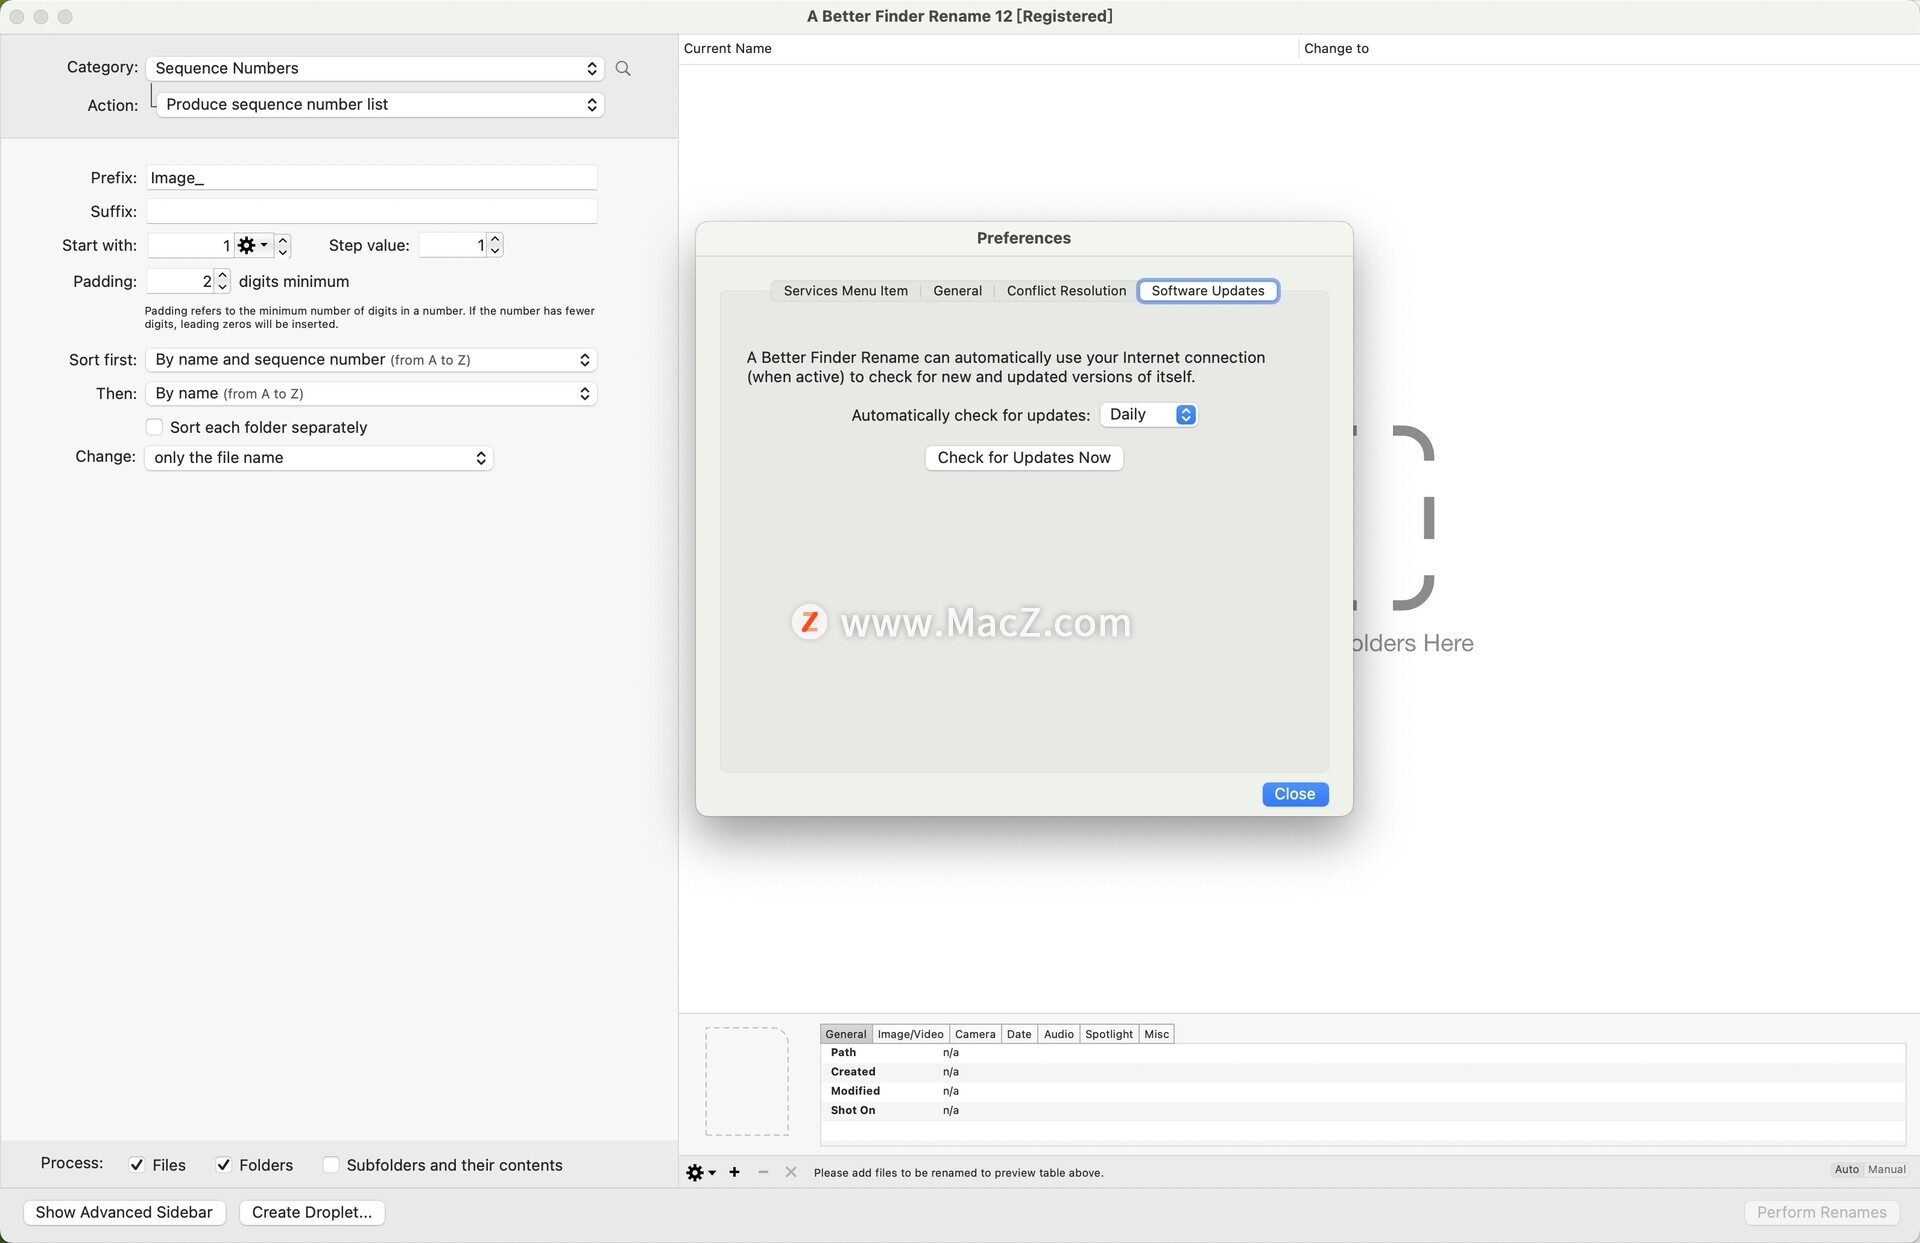The height and width of the screenshot is (1243, 1920).
Task: Switch to Audio metadata tab
Action: pos(1058,1034)
